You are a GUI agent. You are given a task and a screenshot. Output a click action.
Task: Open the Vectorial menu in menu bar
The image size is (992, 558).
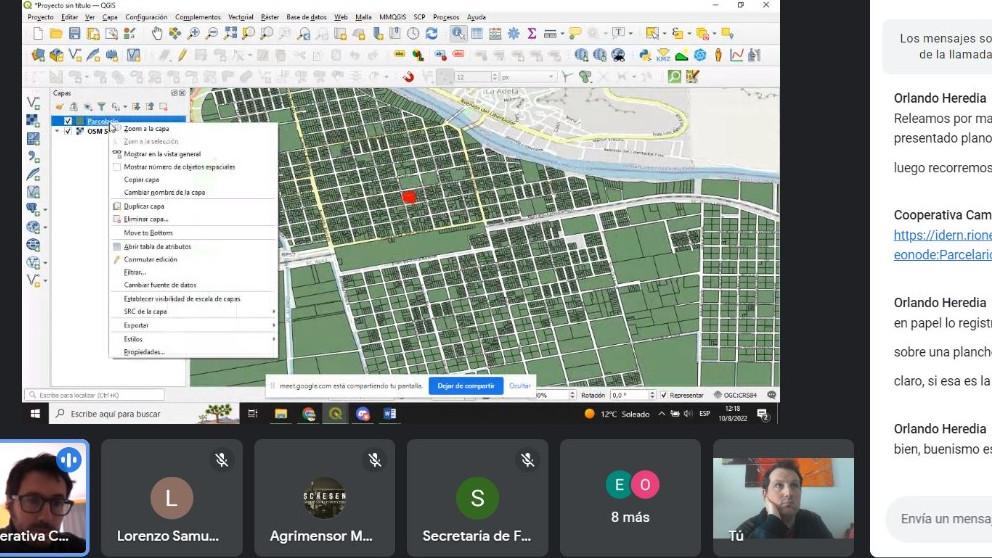point(240,17)
